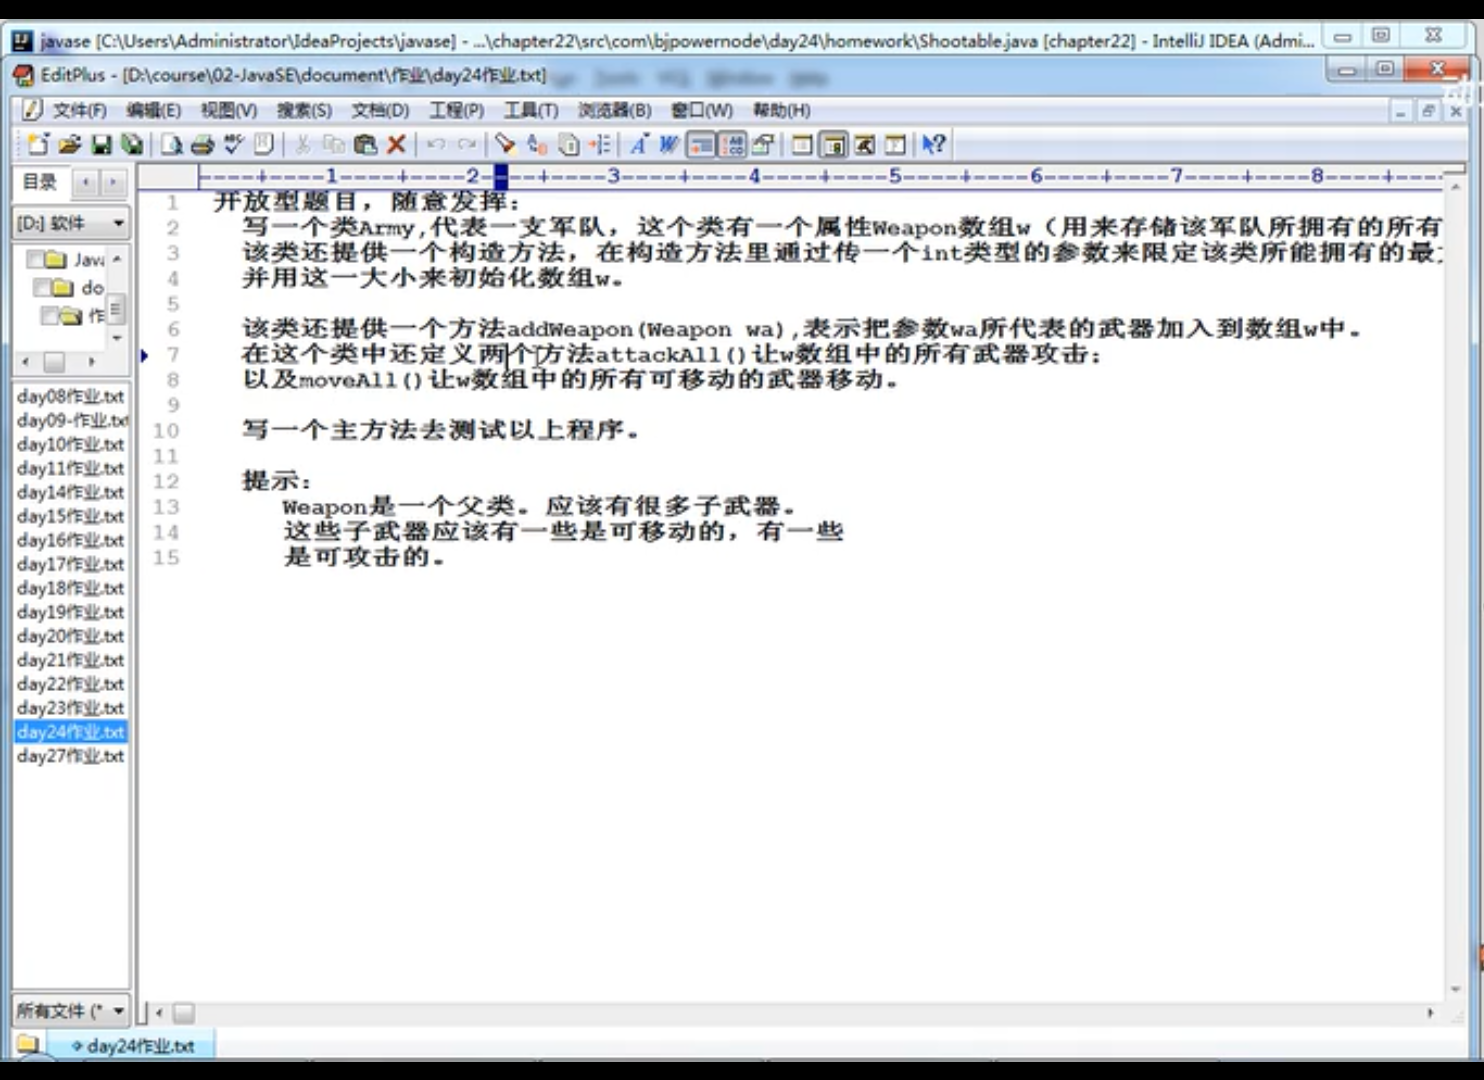Toggle Word Wrap 'W' icon

tap(670, 145)
